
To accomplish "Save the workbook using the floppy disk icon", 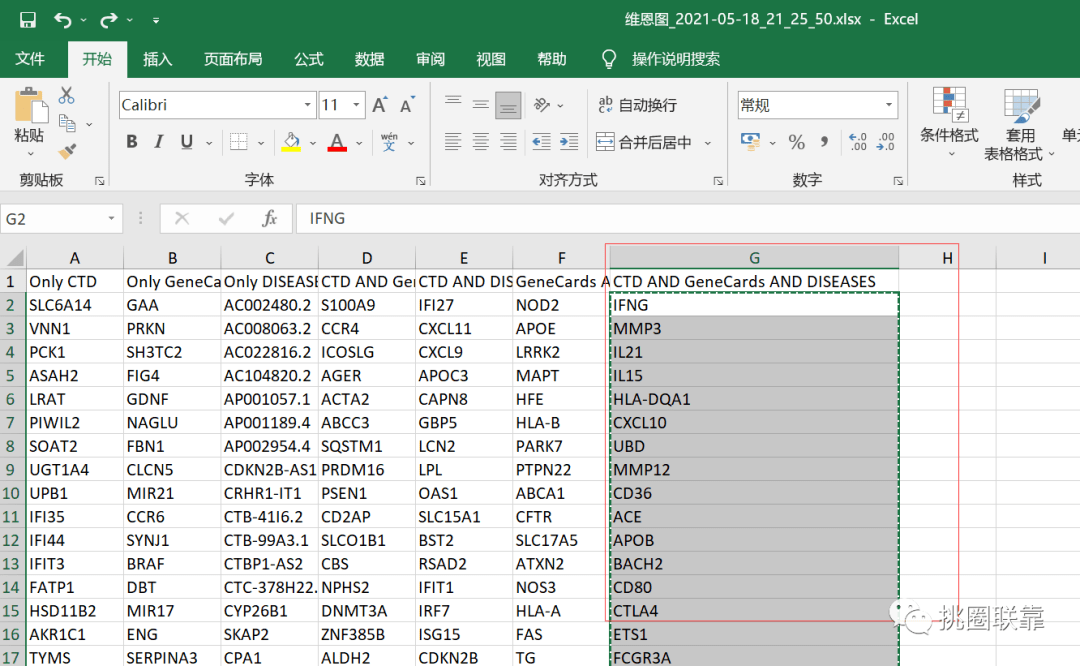I will click(27, 19).
